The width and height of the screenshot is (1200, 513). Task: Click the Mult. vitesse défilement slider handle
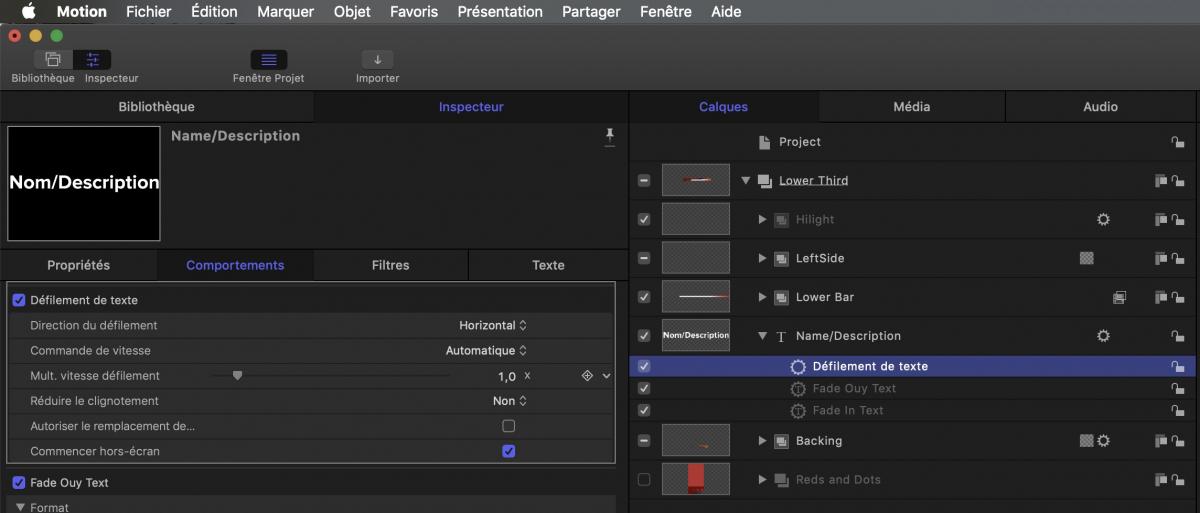[x=237, y=376]
